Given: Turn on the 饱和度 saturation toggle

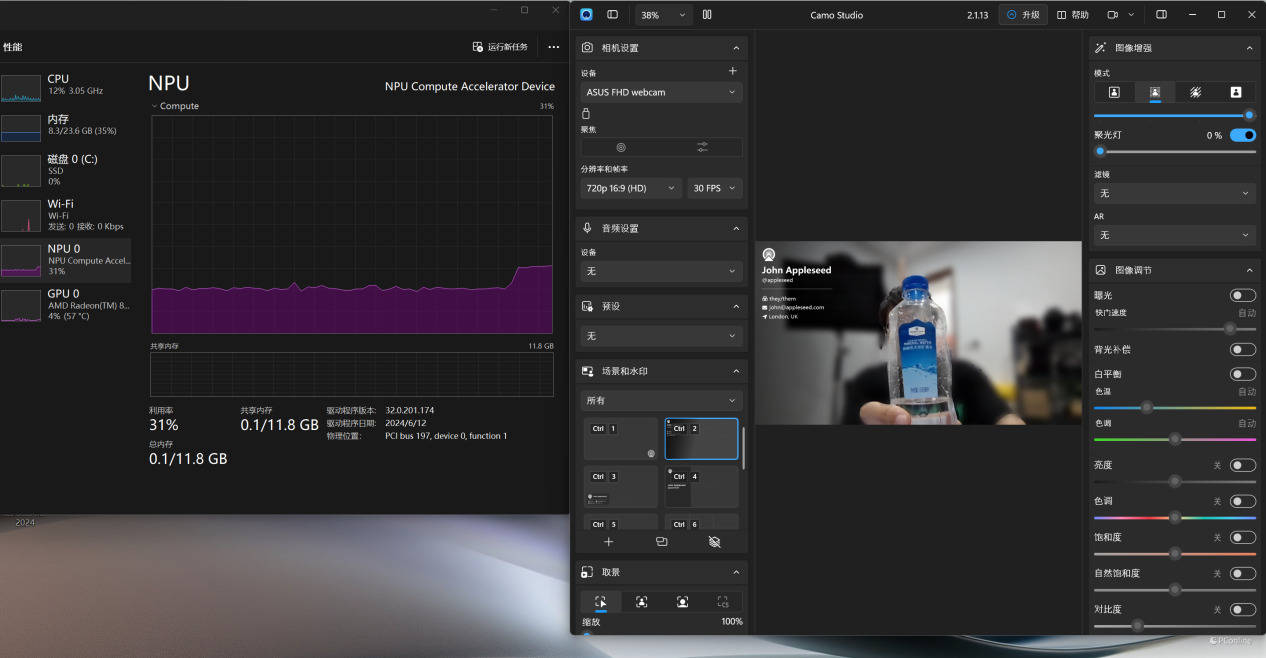Looking at the screenshot, I should tap(1243, 537).
